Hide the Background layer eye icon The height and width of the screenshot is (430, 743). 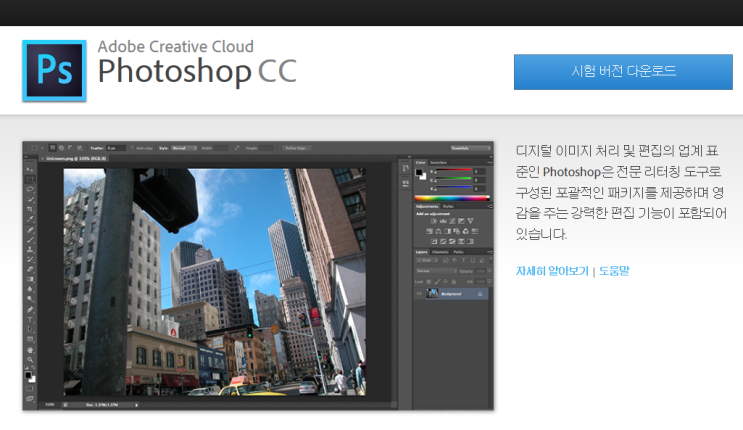coord(419,294)
